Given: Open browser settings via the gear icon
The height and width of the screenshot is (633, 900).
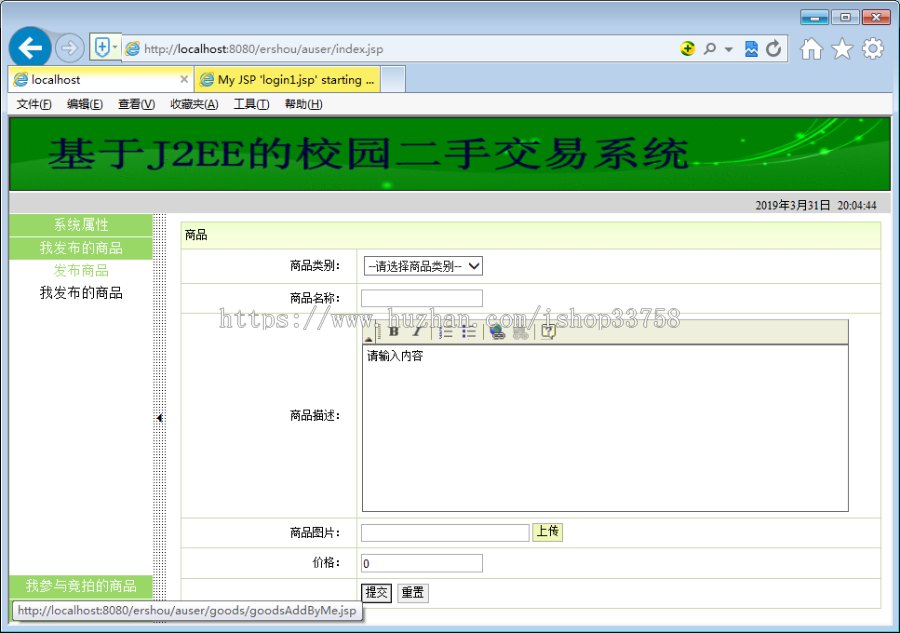Looking at the screenshot, I should (x=872, y=48).
